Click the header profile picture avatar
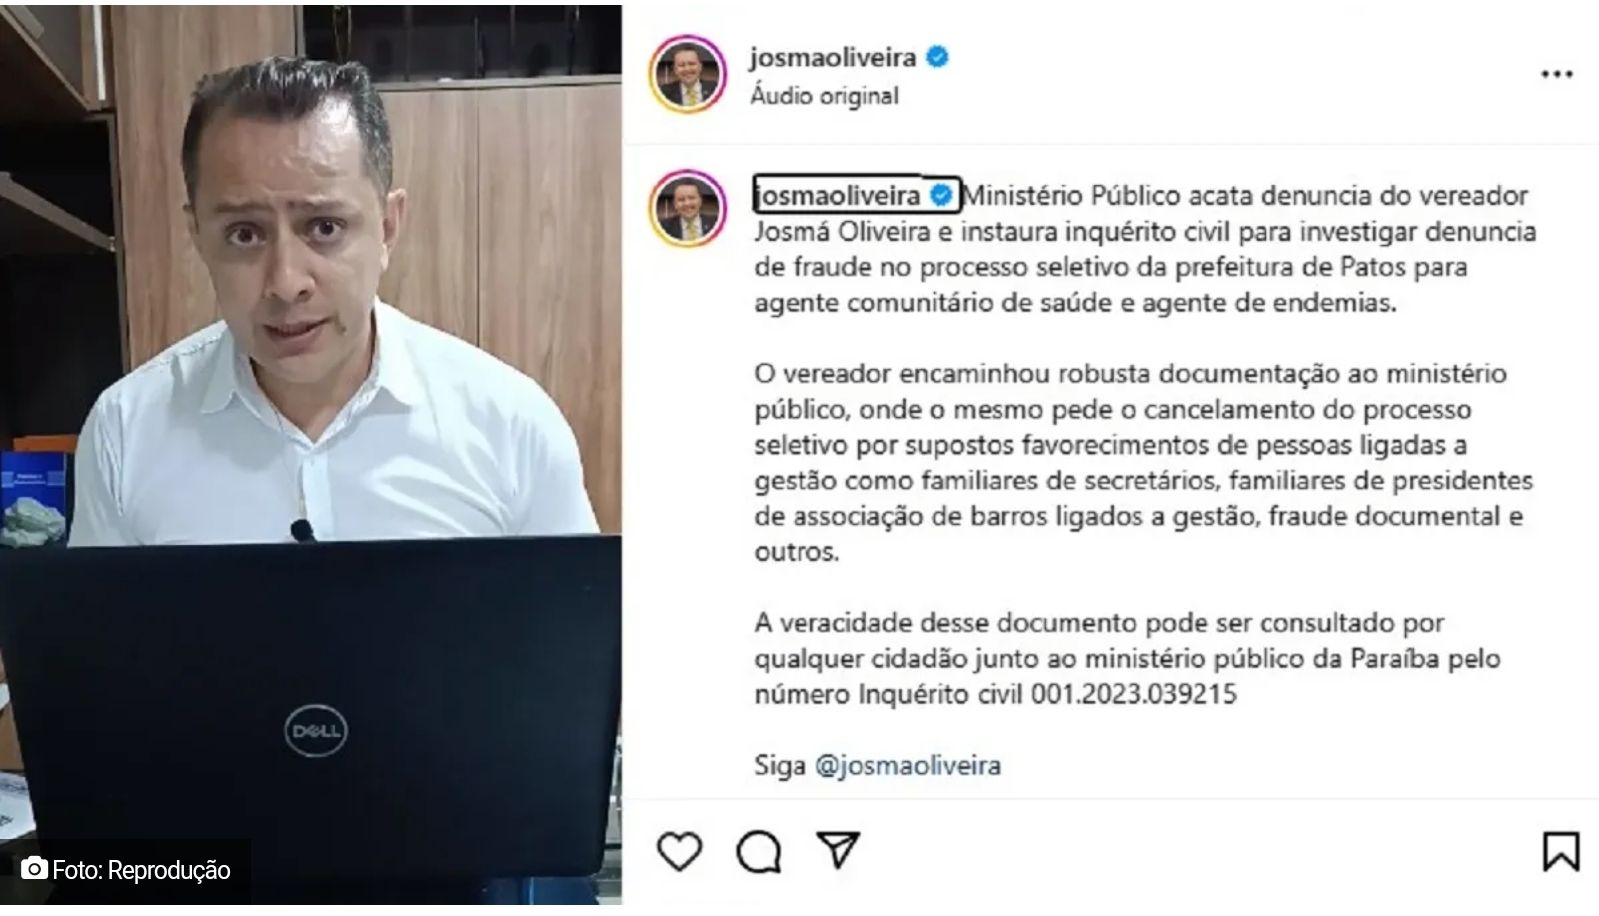This screenshot has width=1599, height=916. click(x=686, y=76)
